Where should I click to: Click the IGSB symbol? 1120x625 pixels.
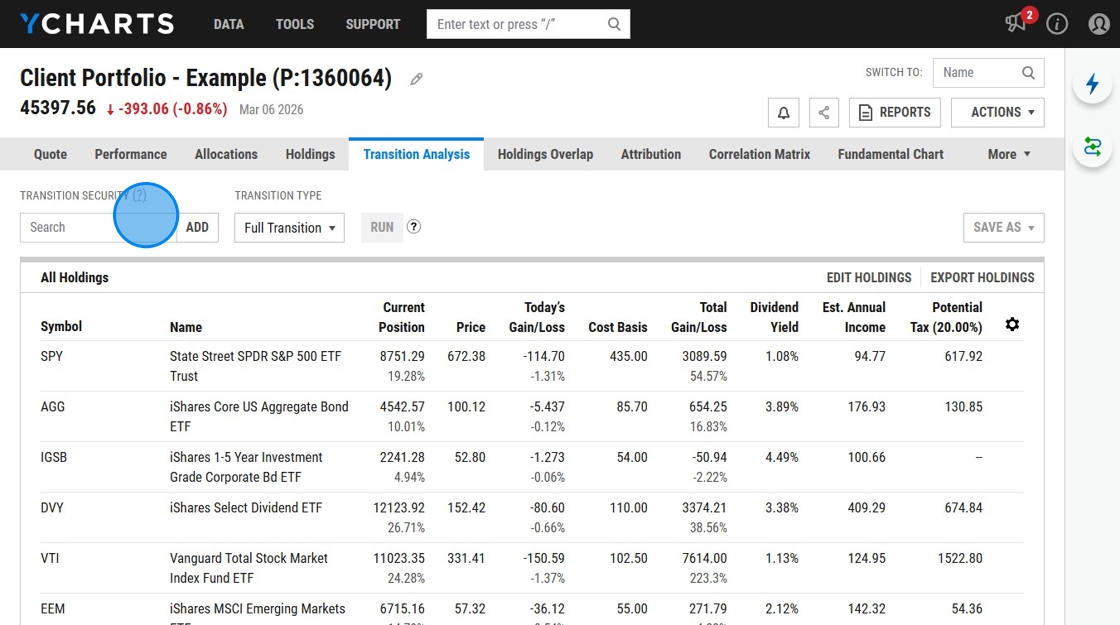click(54, 457)
